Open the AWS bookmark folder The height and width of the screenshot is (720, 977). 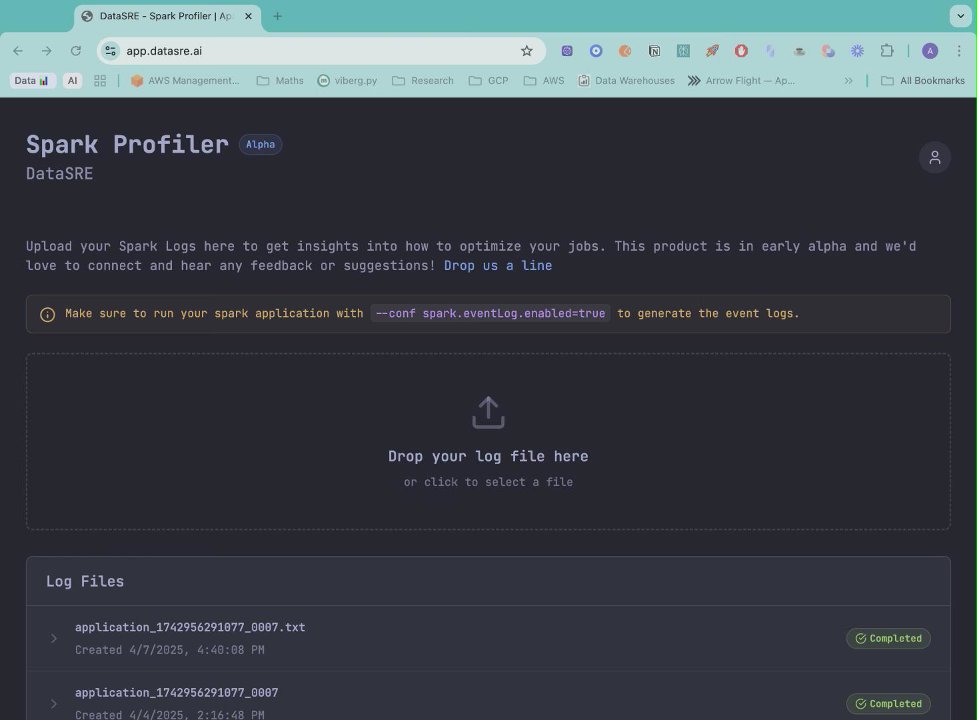pos(544,80)
